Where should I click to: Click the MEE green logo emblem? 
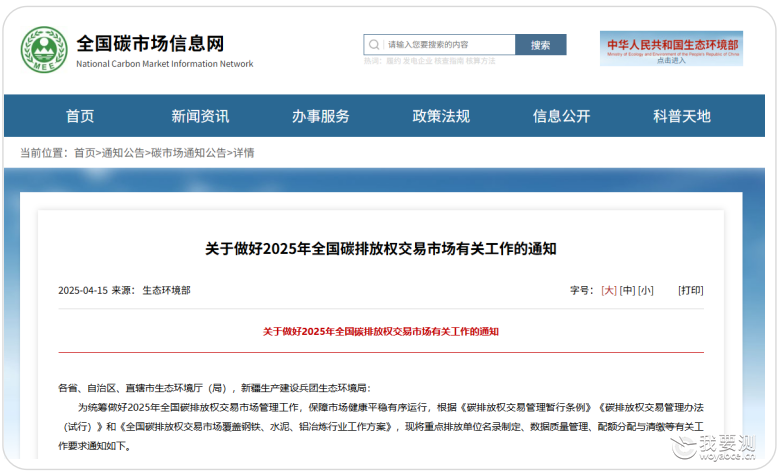click(x=44, y=49)
